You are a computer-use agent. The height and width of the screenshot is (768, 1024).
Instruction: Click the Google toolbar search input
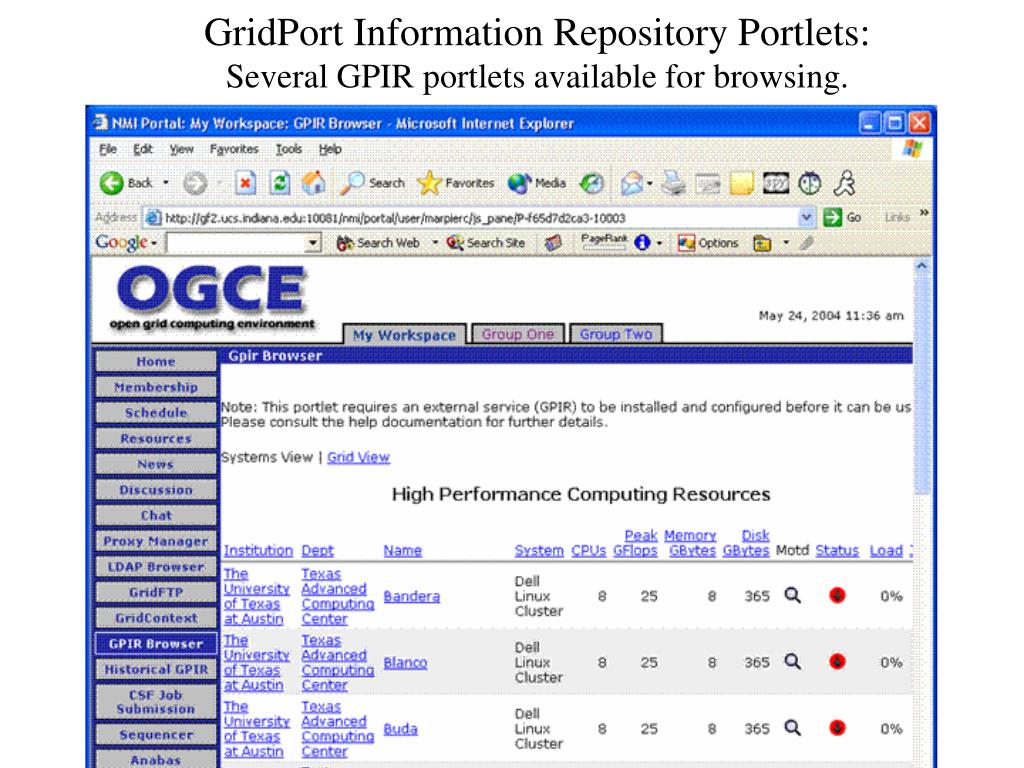pos(236,243)
